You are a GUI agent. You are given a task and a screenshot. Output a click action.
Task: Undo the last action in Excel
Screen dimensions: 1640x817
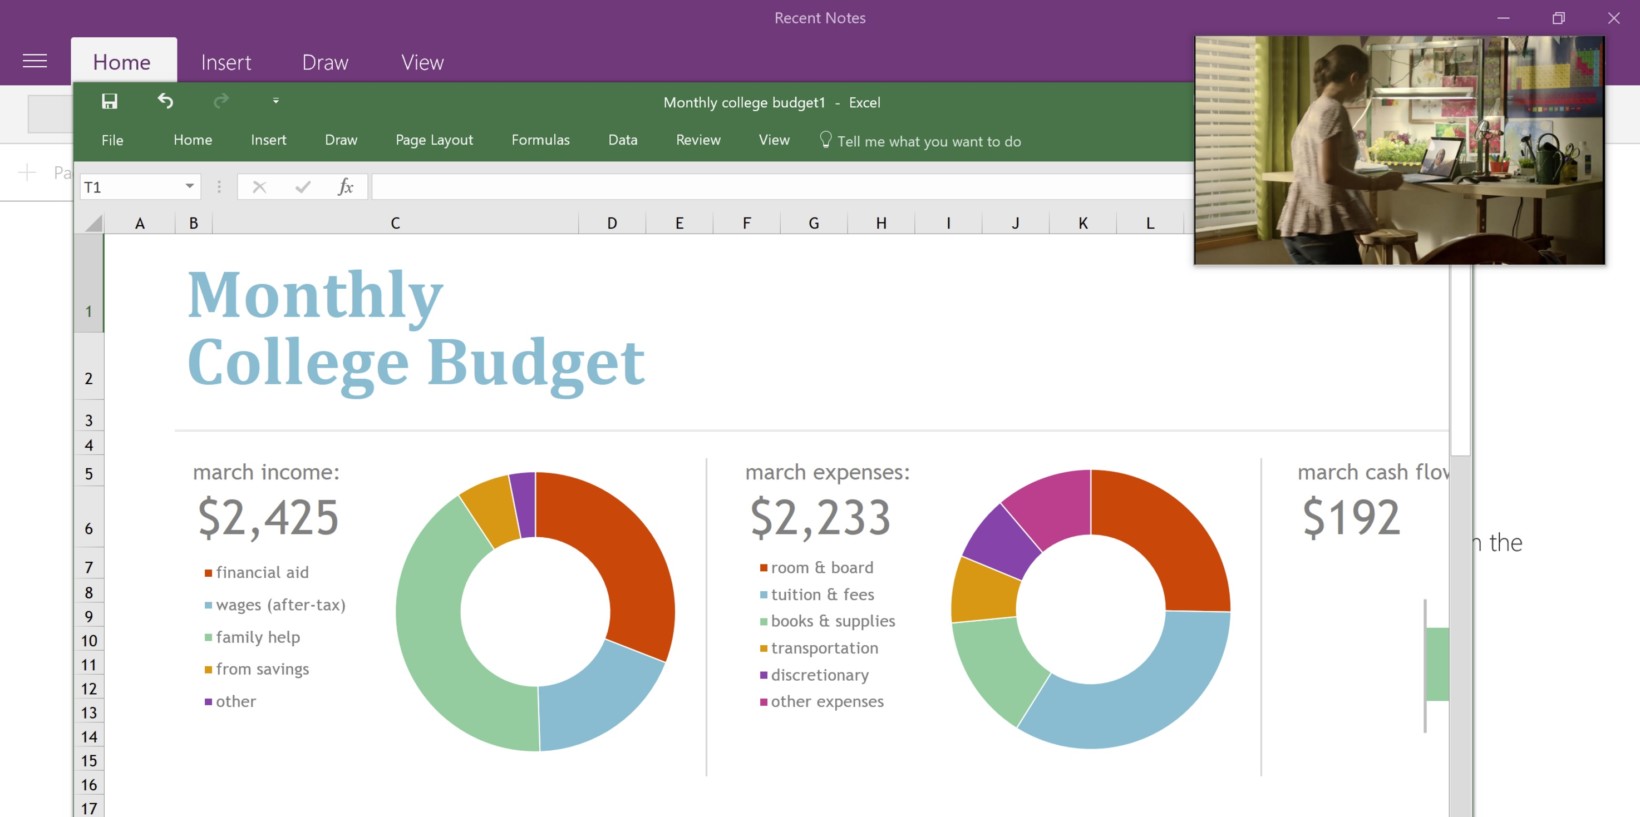click(166, 101)
